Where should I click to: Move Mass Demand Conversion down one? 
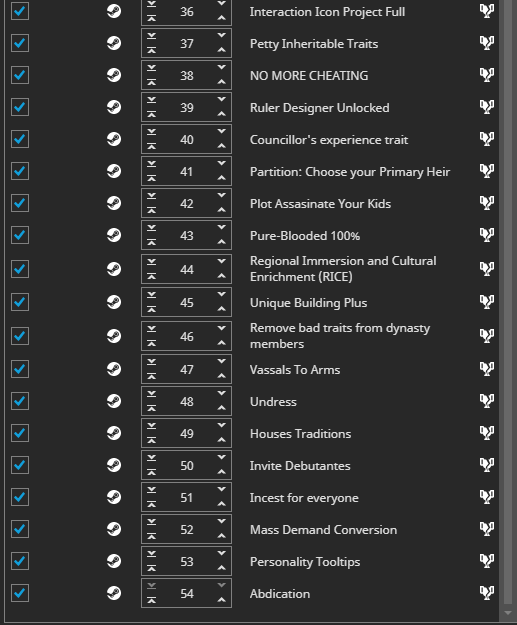(x=222, y=521)
